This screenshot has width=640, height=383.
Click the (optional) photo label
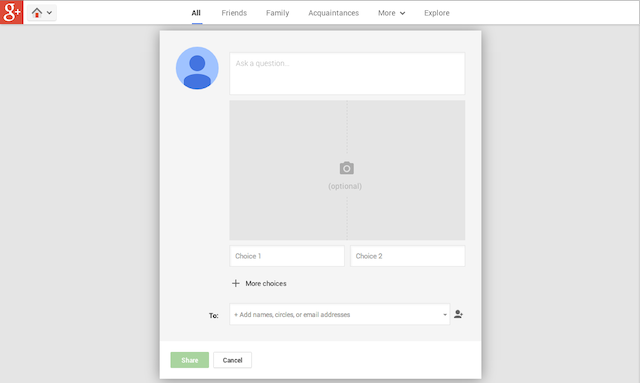click(x=345, y=186)
